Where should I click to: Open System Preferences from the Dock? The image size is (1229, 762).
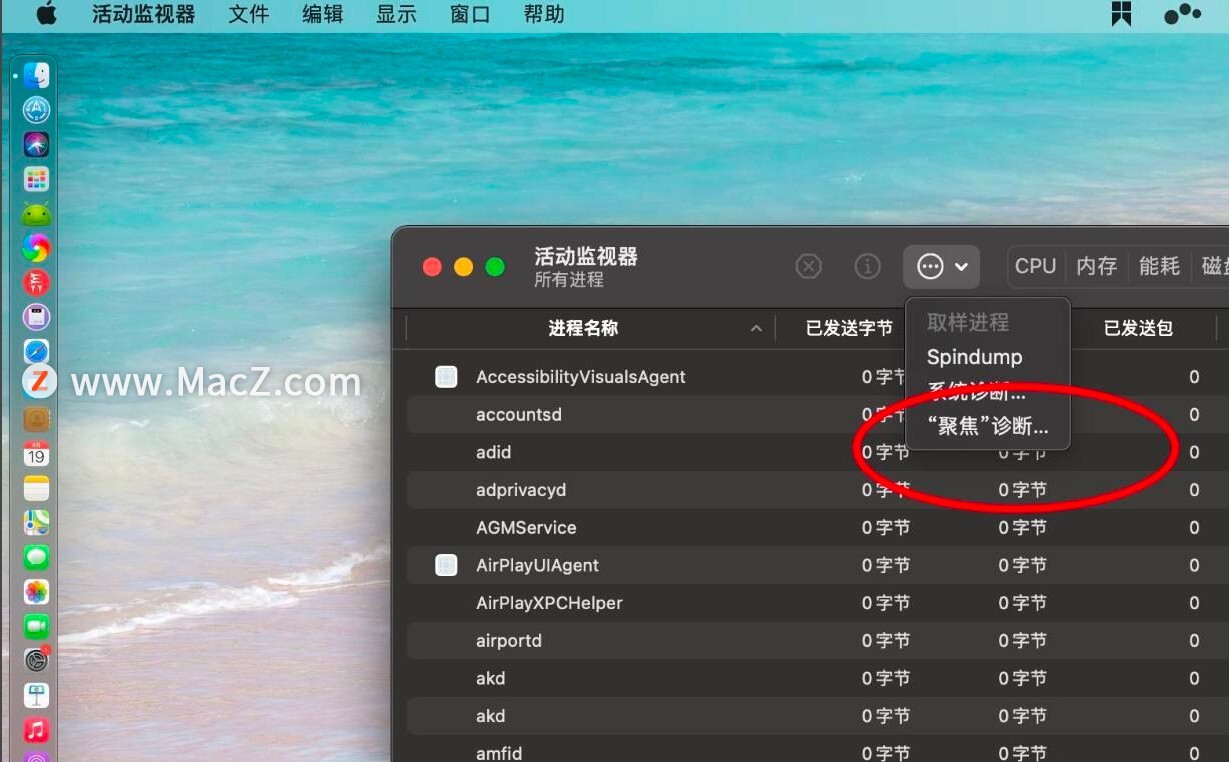tap(37, 660)
